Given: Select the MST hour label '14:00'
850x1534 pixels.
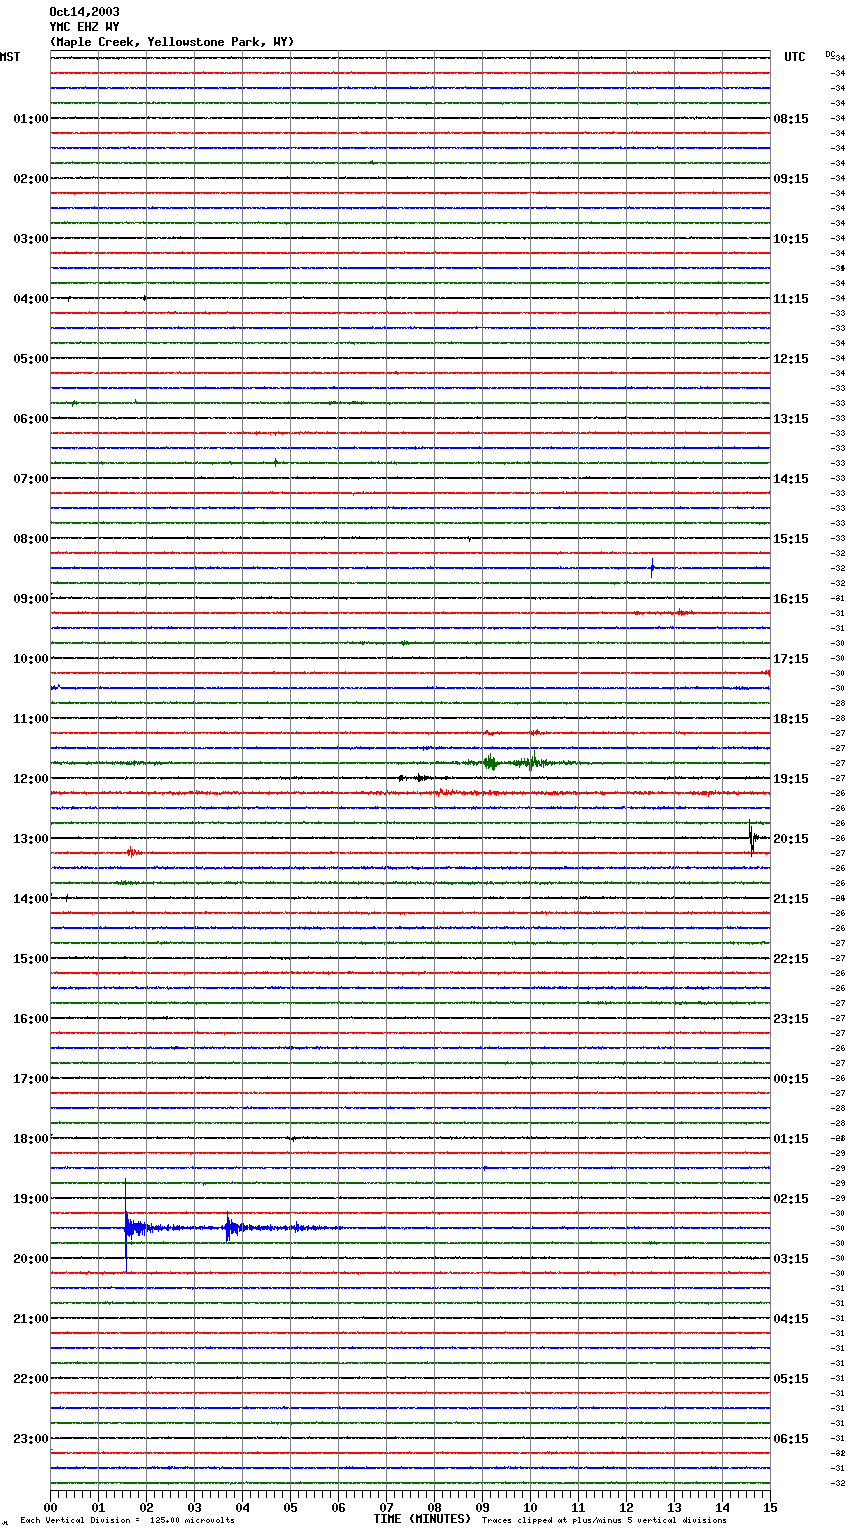Looking at the screenshot, I should pos(31,899).
